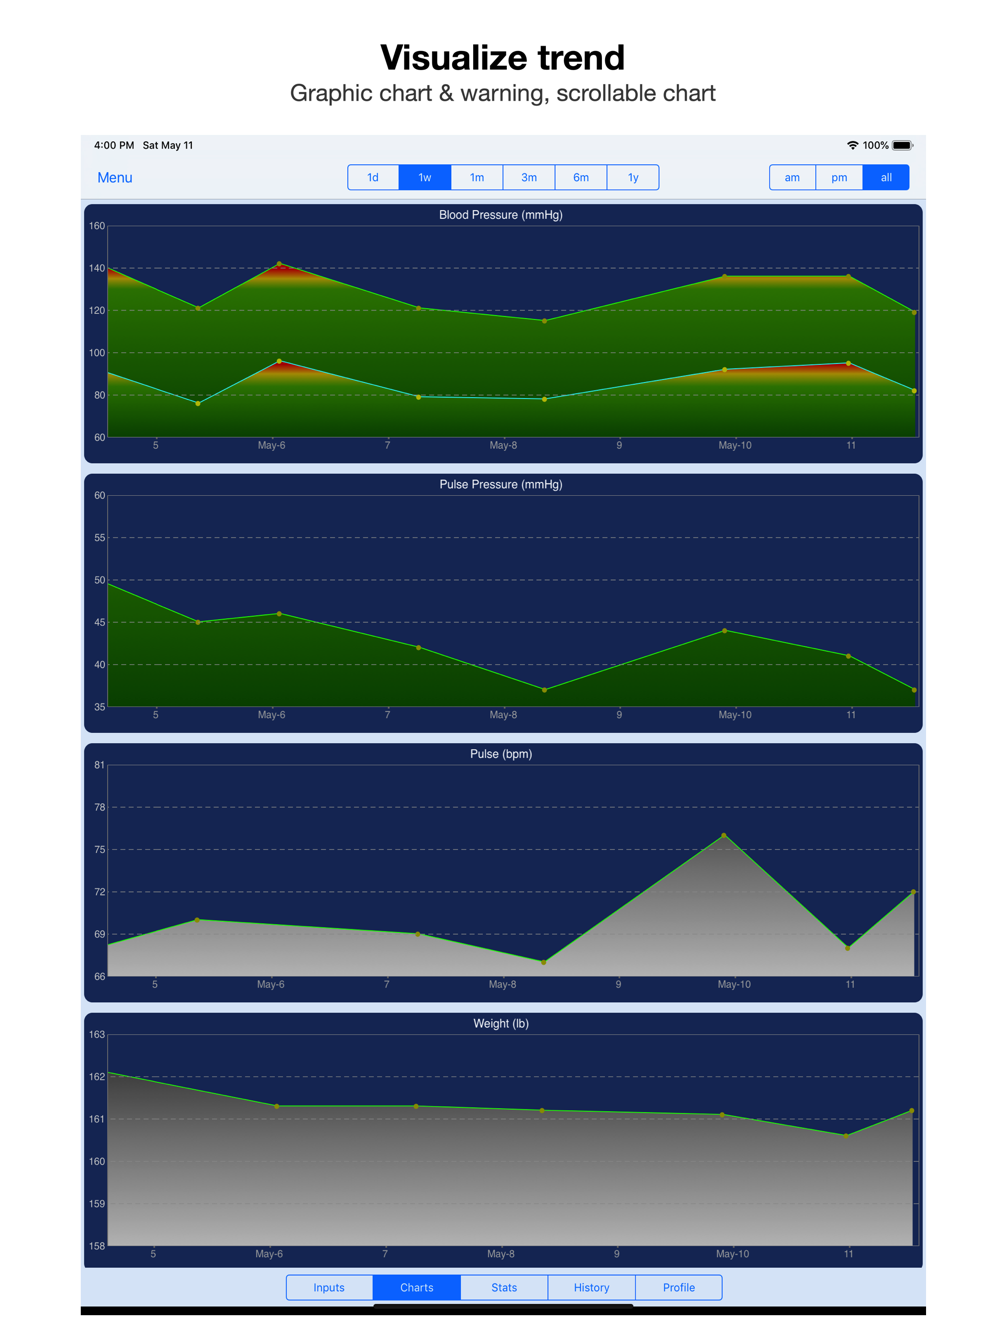Switch to the Charts tab

click(417, 1287)
